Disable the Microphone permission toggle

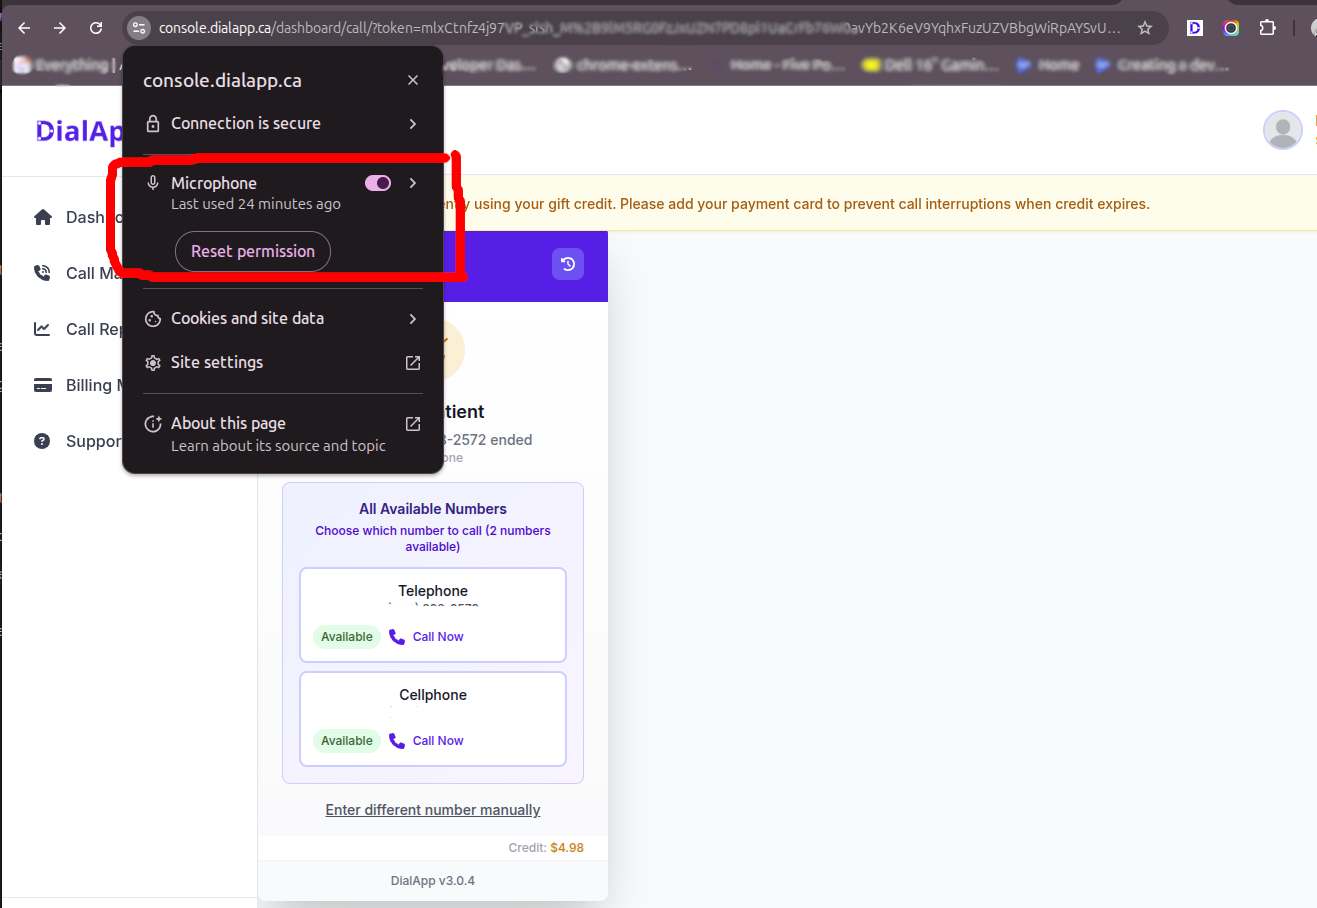378,182
